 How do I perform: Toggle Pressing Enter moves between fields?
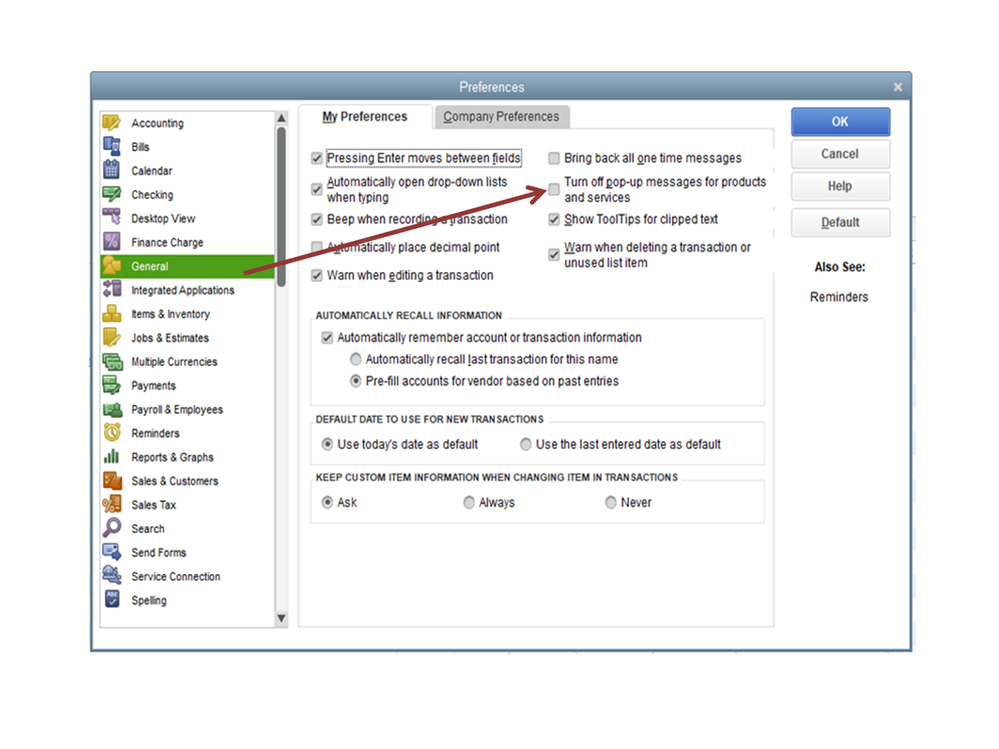pos(317,158)
